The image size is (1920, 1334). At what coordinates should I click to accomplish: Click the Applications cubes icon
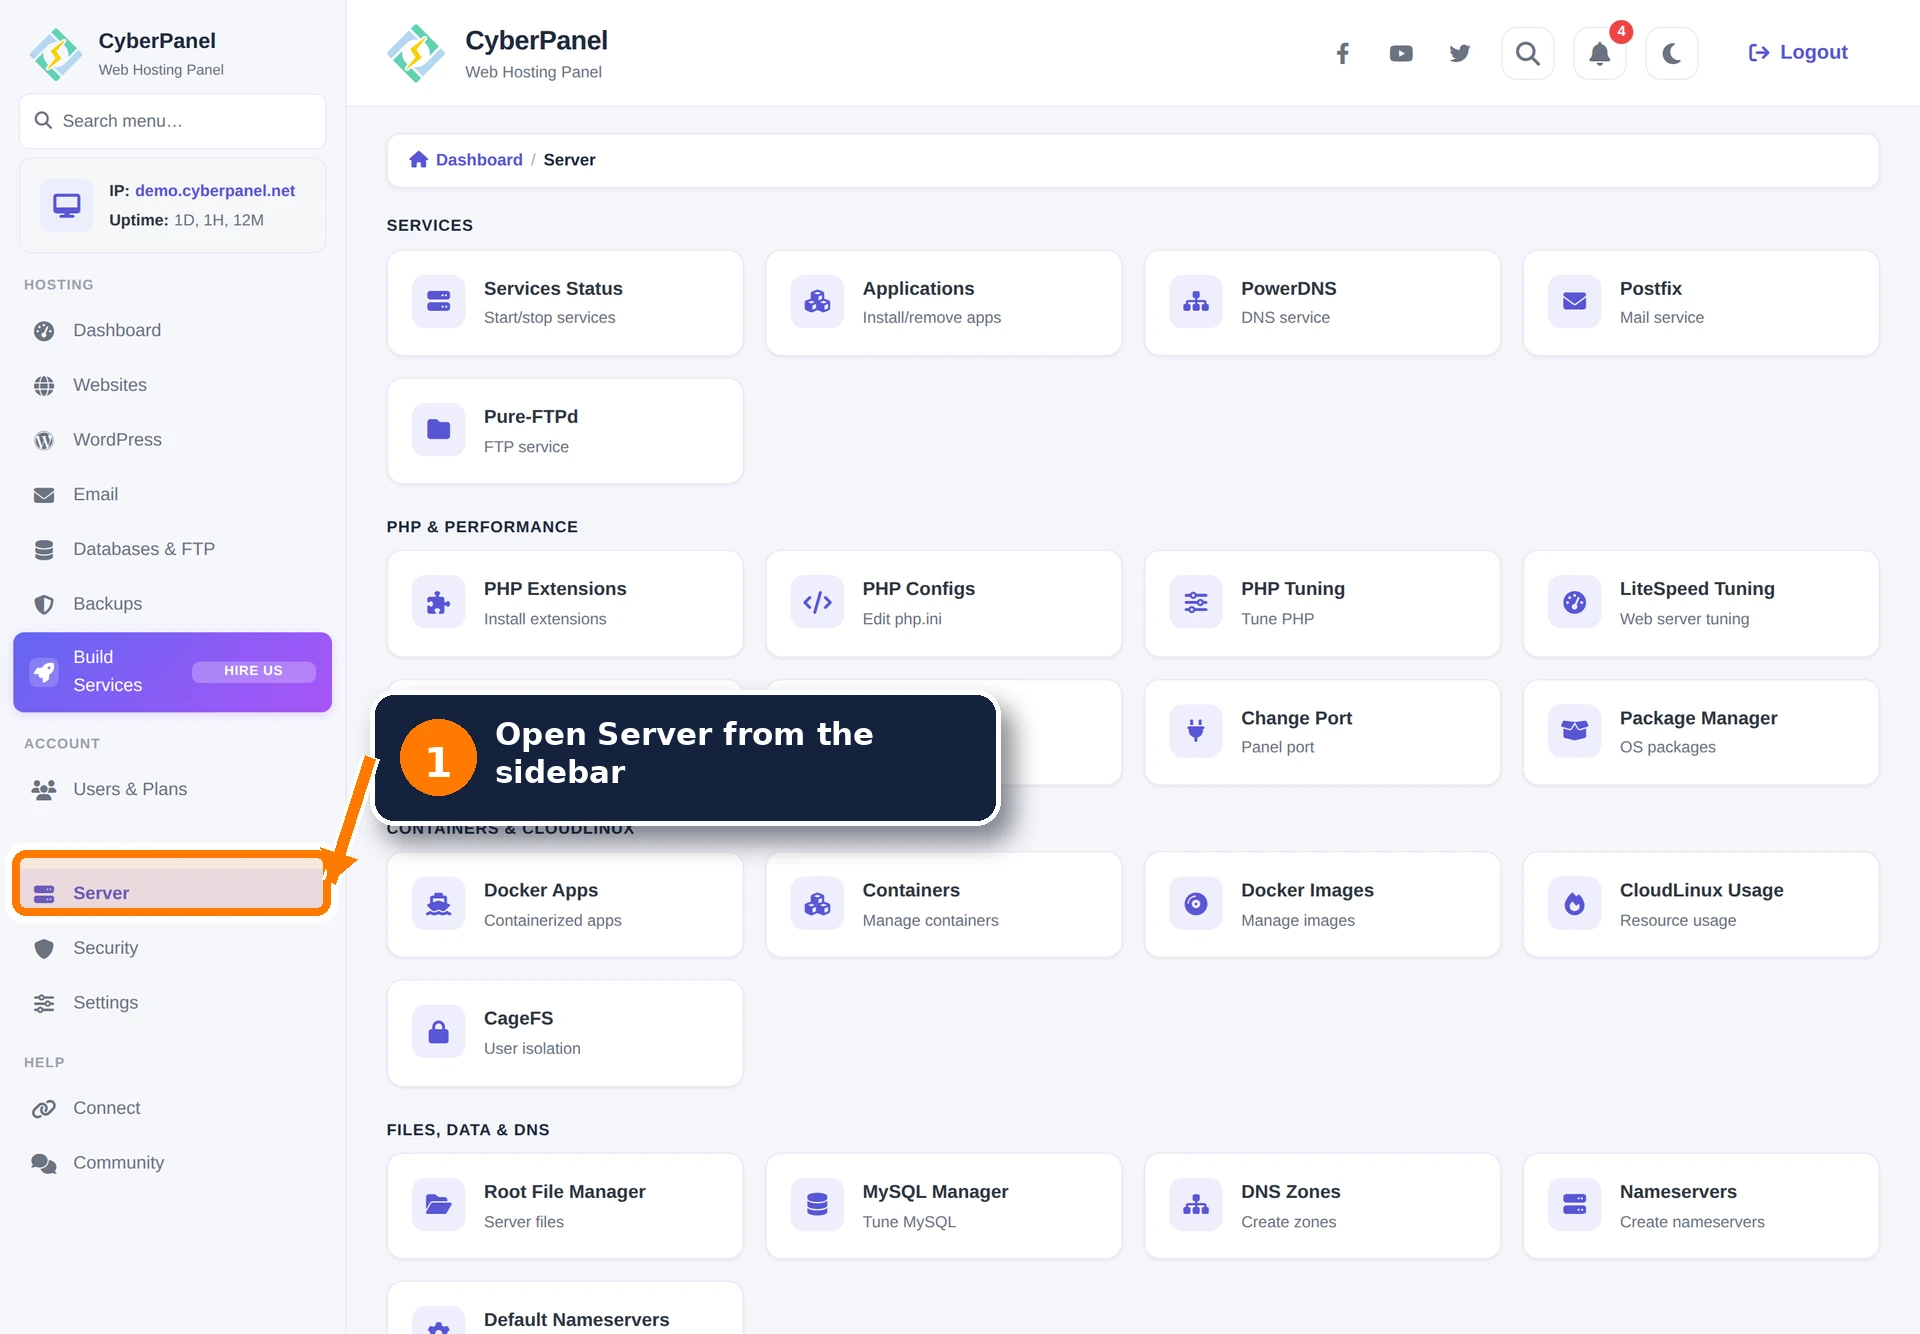coord(818,302)
